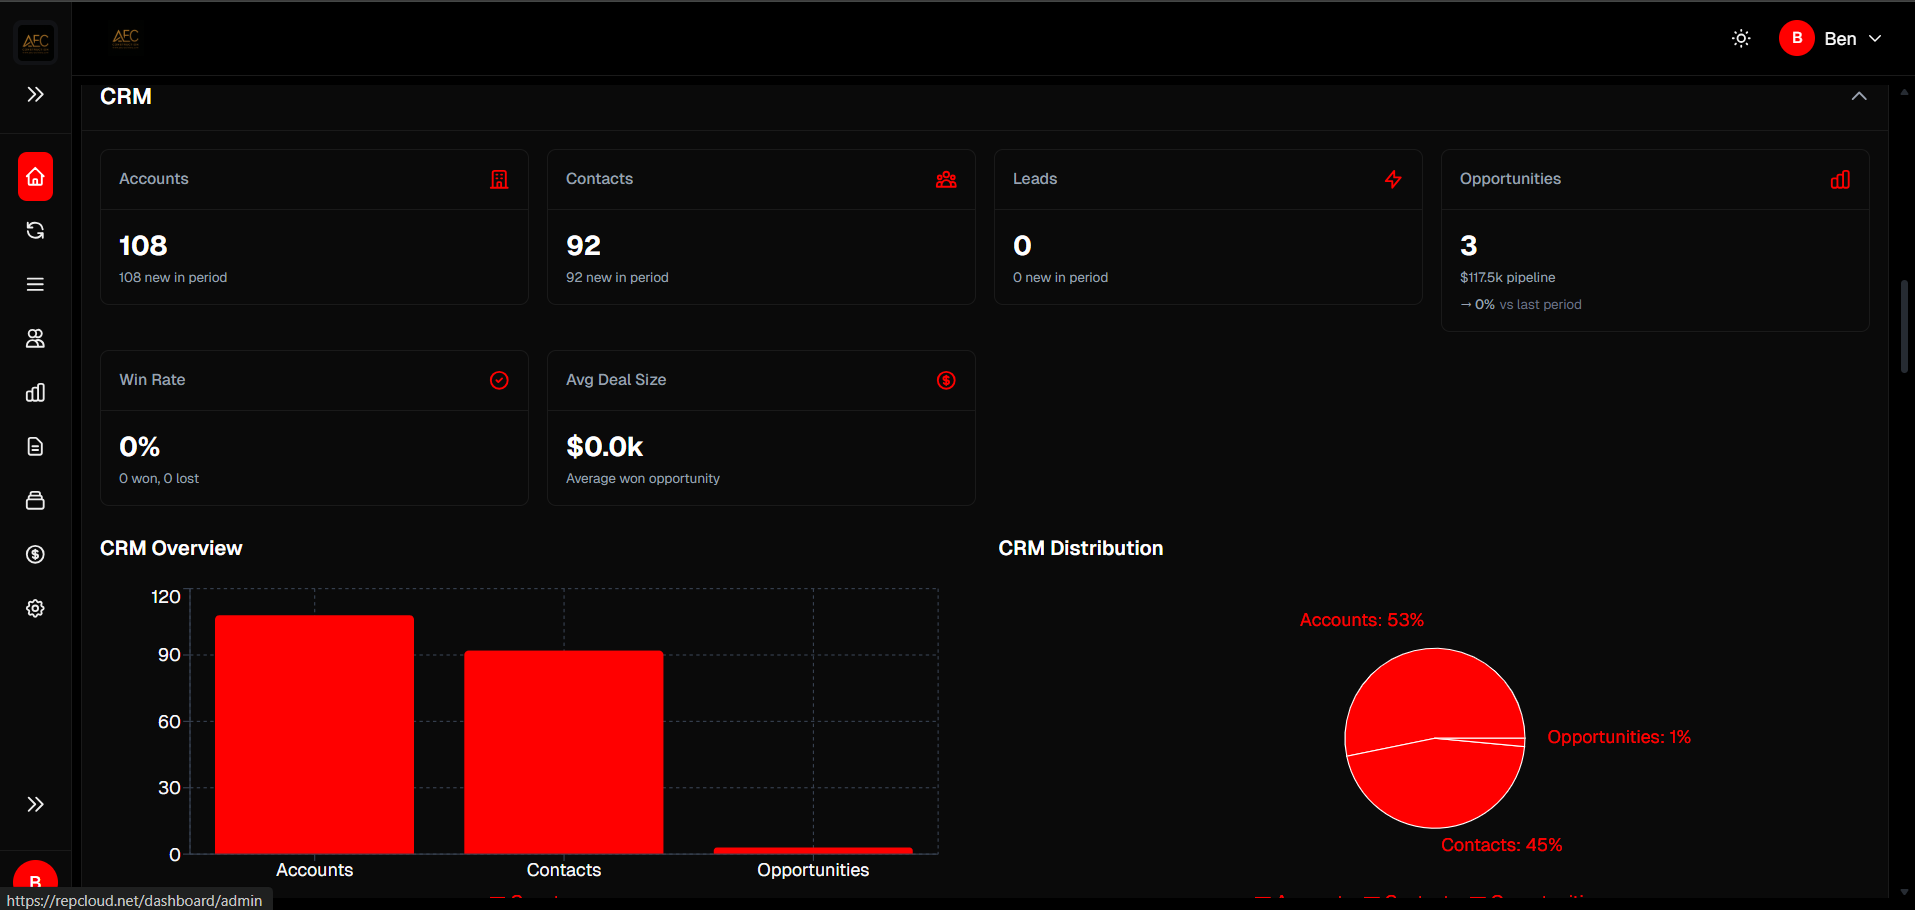Click the Contacts card title
This screenshot has width=1915, height=910.
600,179
